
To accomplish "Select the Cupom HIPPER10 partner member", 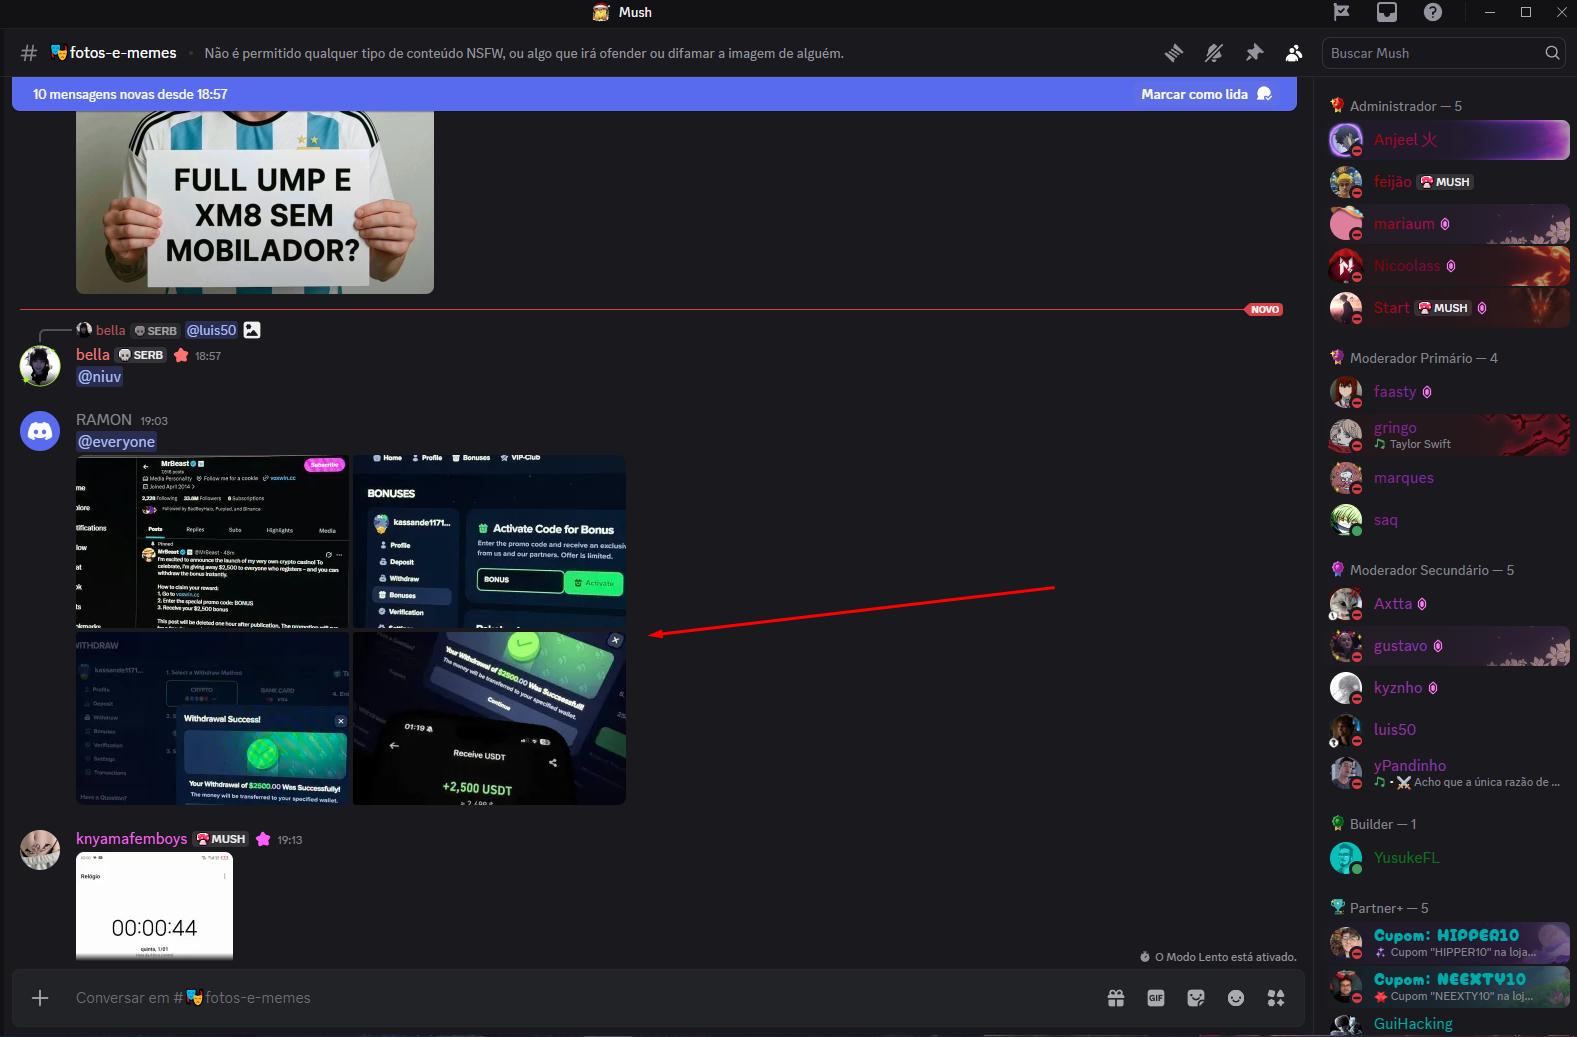I will coord(1449,943).
